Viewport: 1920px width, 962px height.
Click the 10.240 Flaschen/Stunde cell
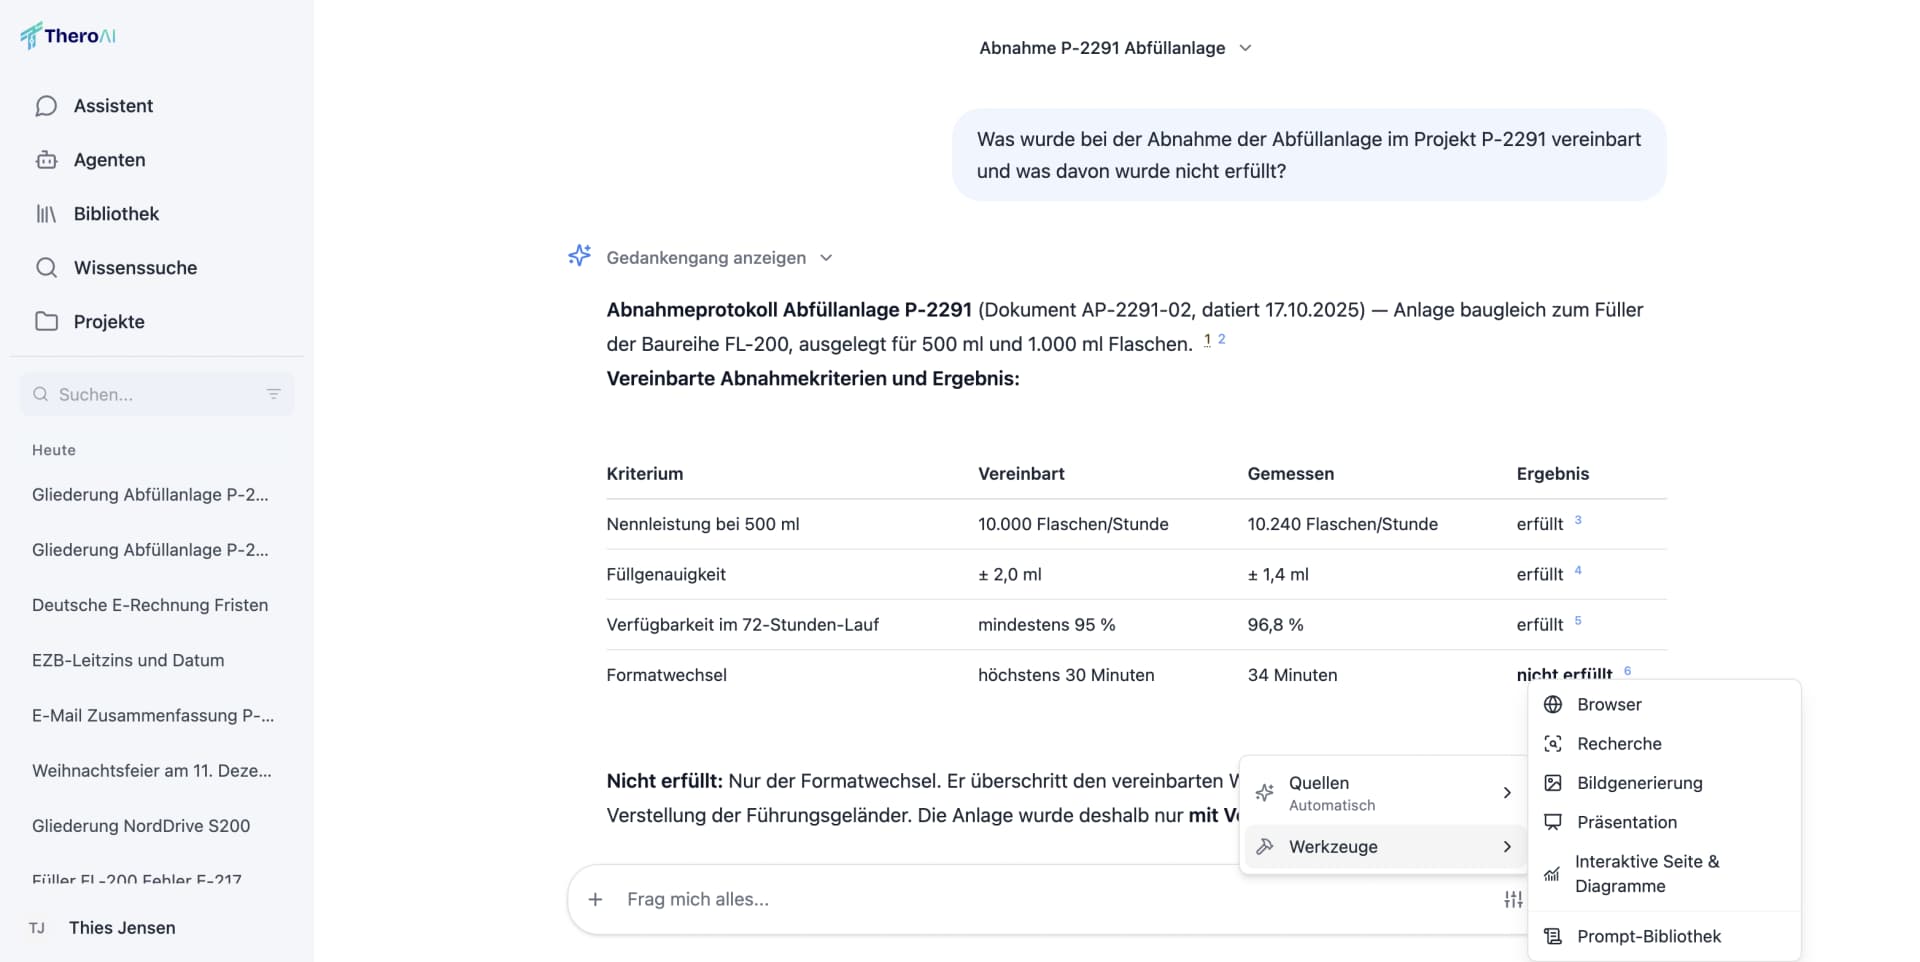click(x=1342, y=524)
